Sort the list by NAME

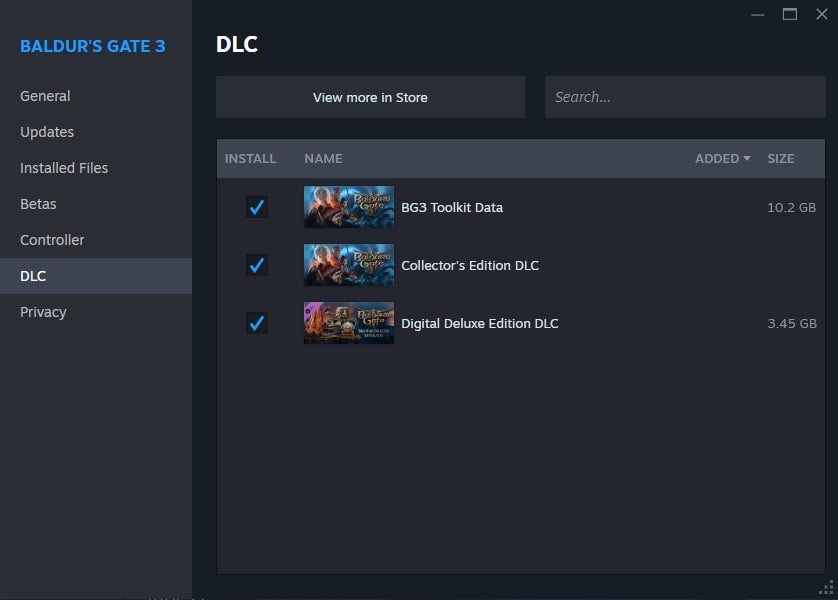point(322,158)
